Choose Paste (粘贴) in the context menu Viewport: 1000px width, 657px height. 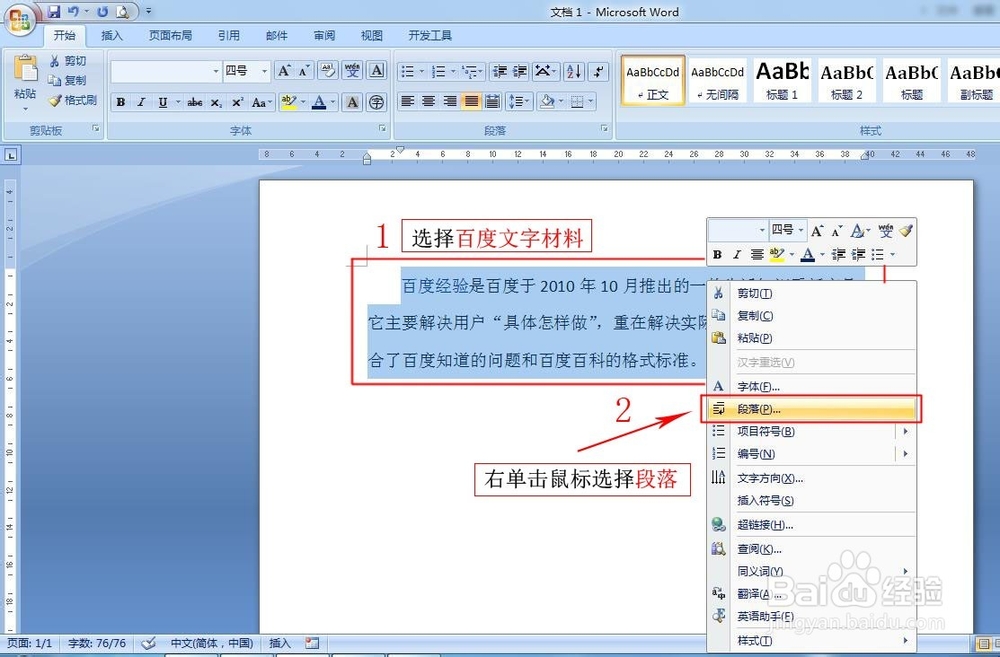[x=812, y=338]
